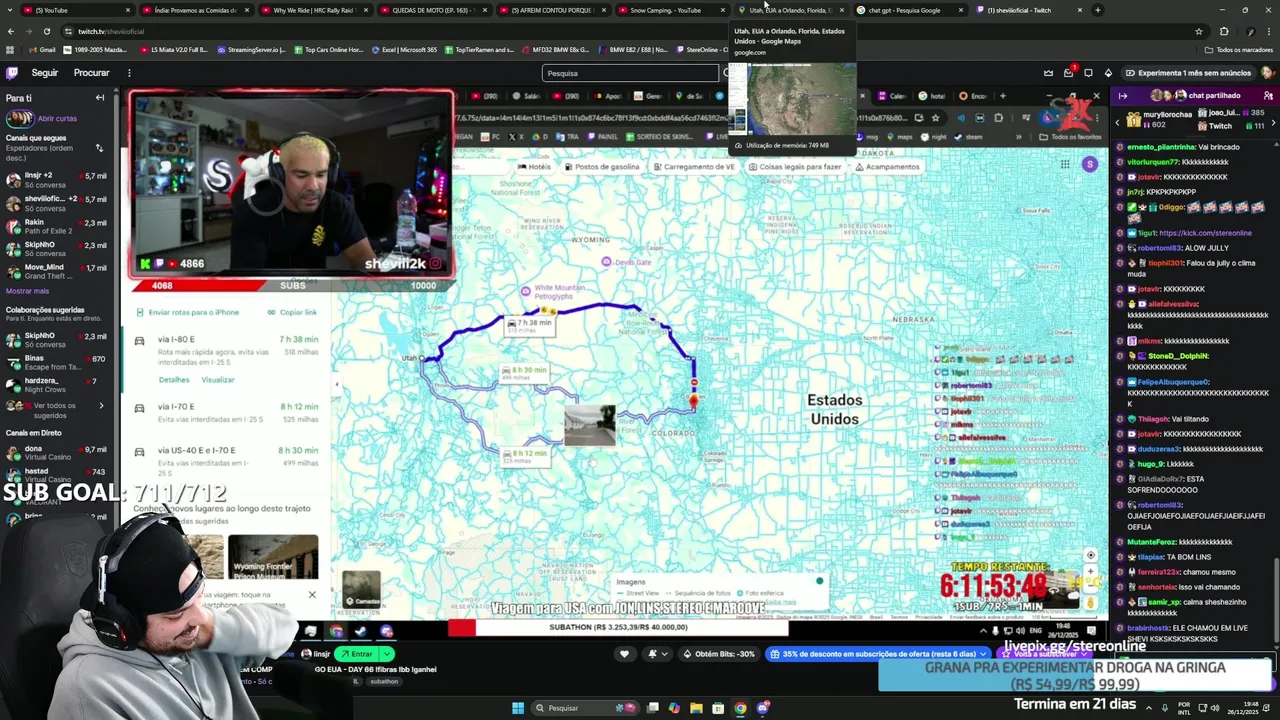Viewport: 1280px width, 720px height.
Task: Click into the Twitch Pesquisa search field
Action: [x=630, y=73]
